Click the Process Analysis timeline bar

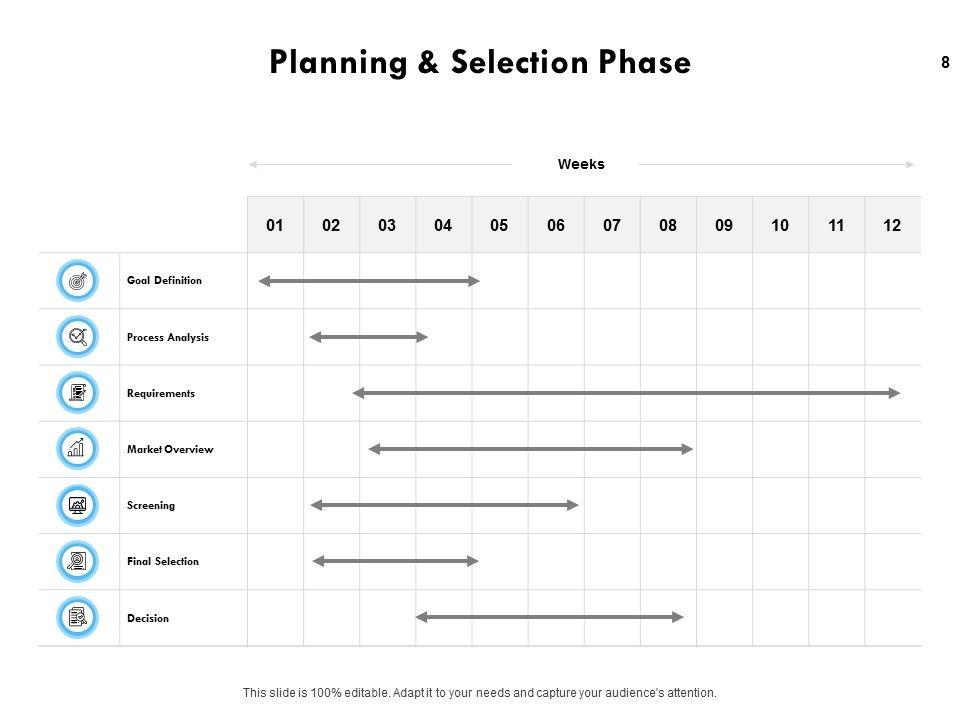click(x=368, y=337)
